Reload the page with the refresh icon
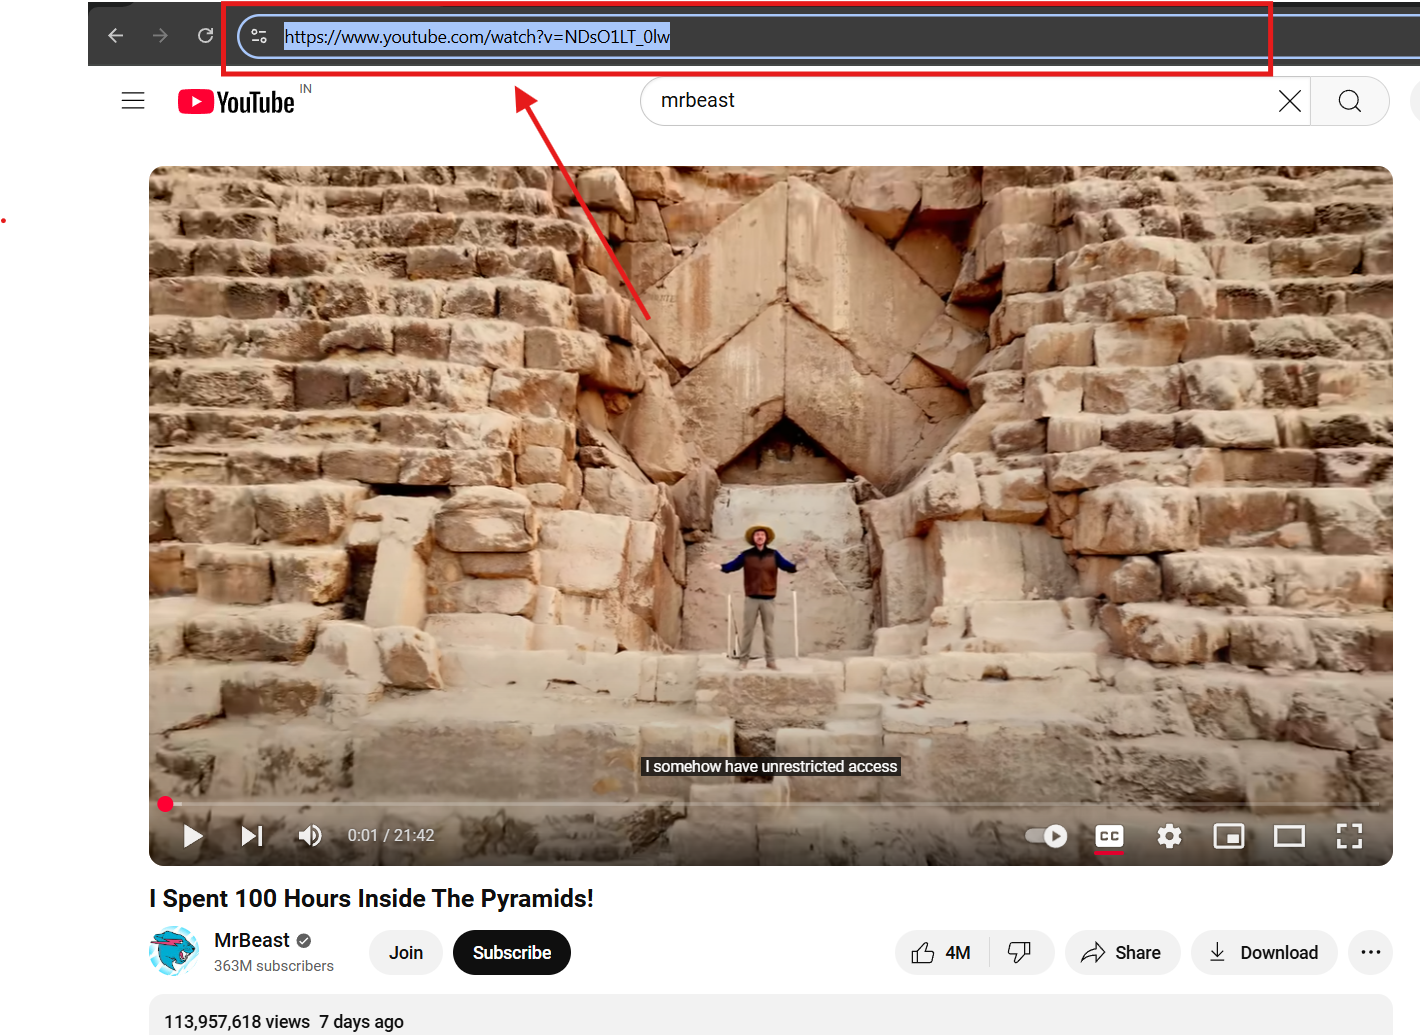The height and width of the screenshot is (1035, 1420). click(205, 36)
